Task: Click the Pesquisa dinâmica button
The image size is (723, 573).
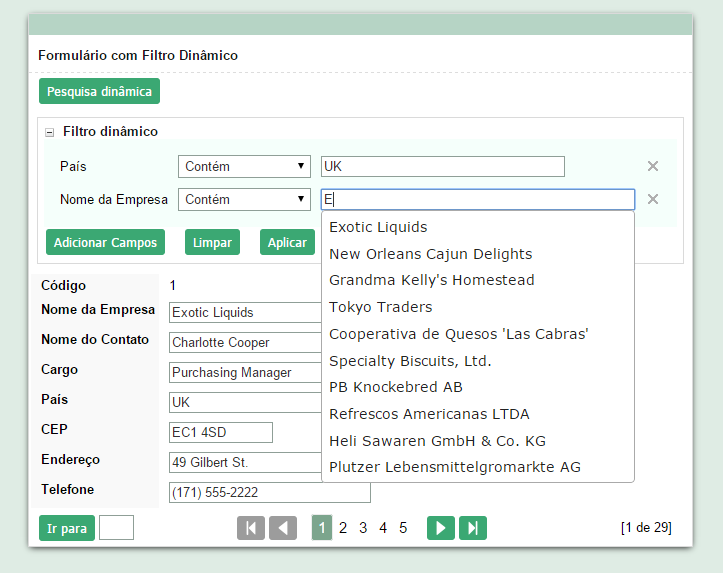Action: [x=99, y=91]
